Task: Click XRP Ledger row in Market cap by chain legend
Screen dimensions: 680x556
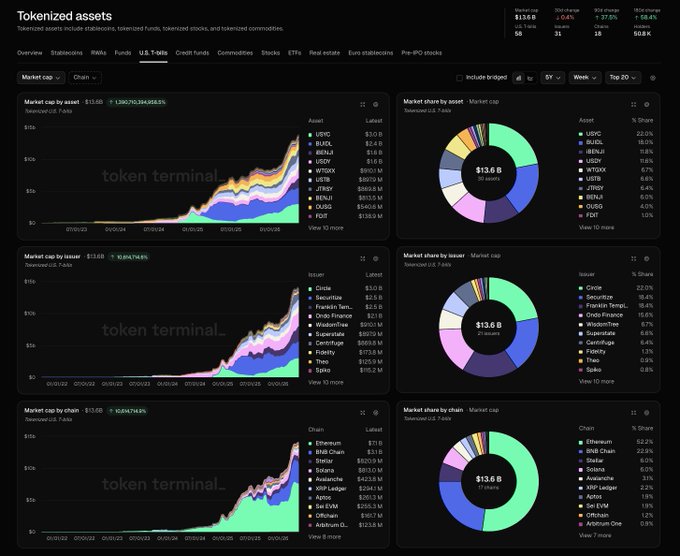Action: click(345, 488)
